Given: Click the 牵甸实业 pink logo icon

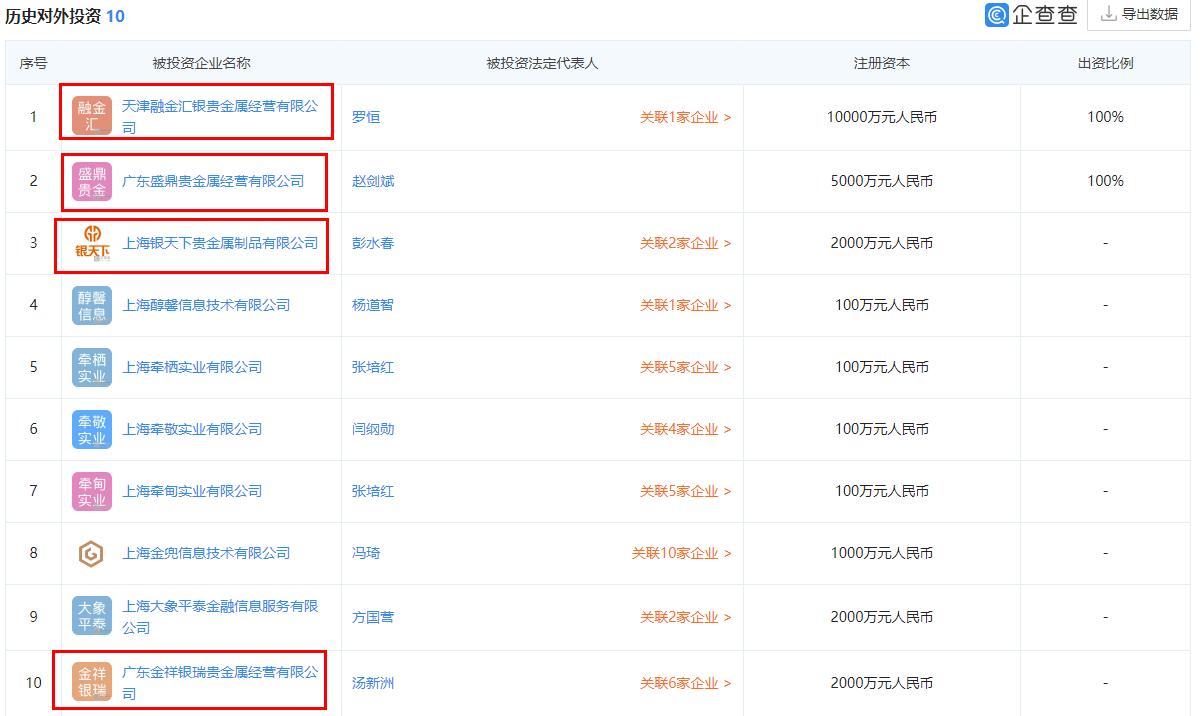Looking at the screenshot, I should 90,491.
